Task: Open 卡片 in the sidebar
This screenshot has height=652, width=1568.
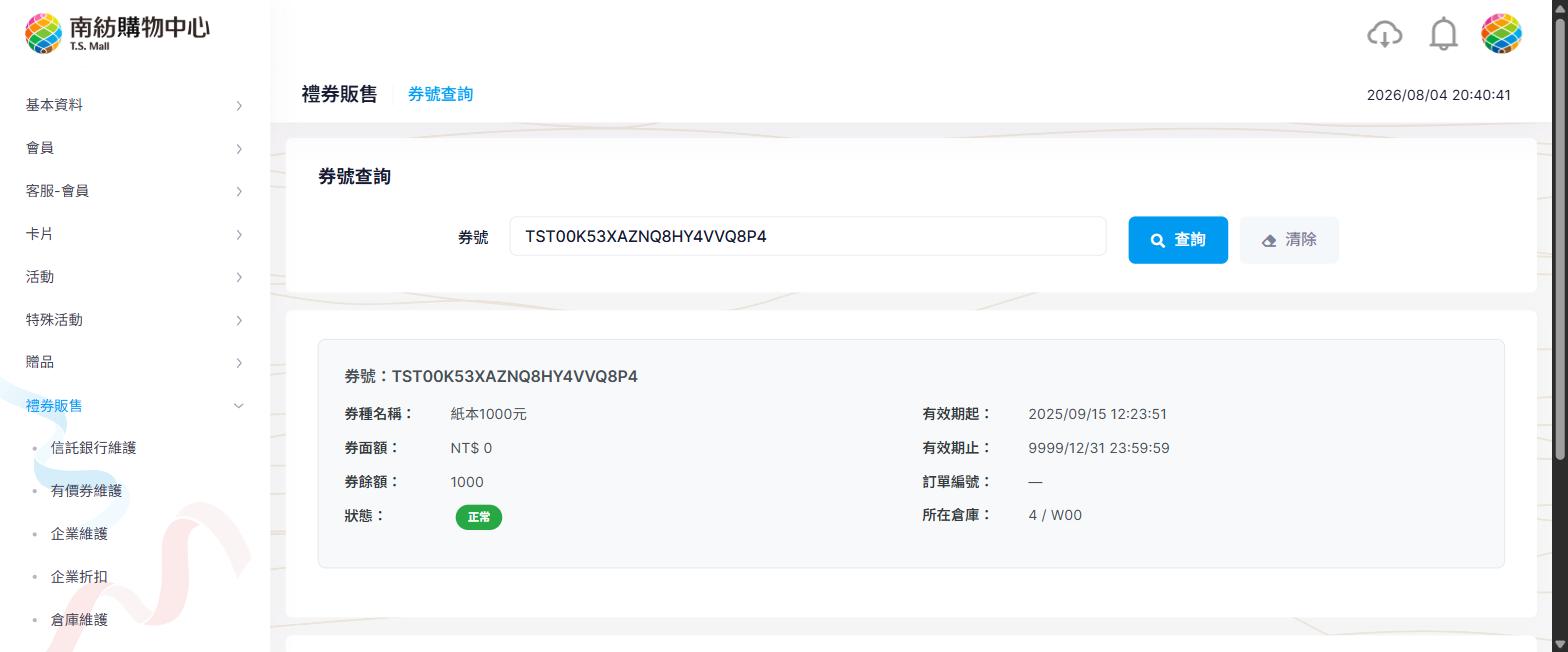Action: pyautogui.click(x=40, y=234)
